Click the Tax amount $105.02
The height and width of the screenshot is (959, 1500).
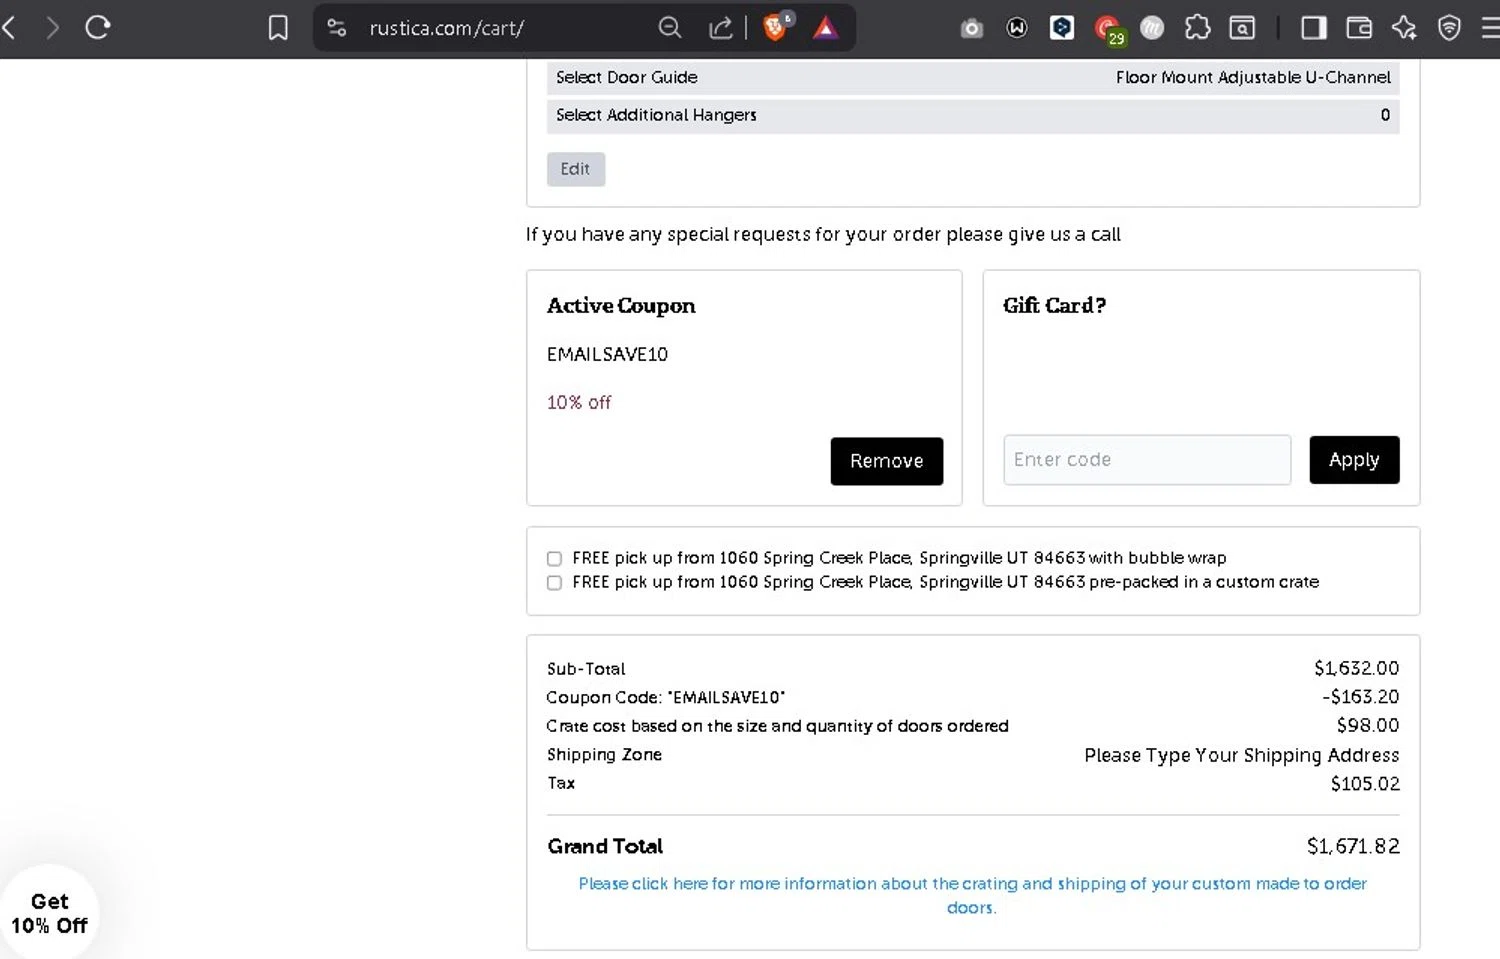(x=1365, y=784)
